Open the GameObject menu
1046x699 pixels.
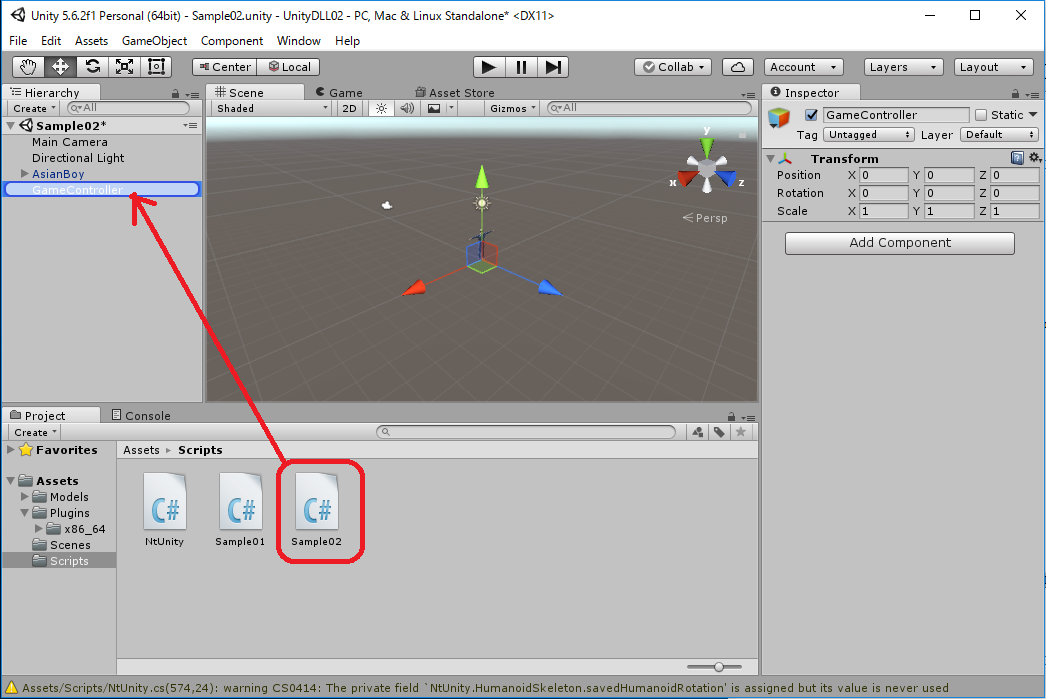click(x=154, y=41)
